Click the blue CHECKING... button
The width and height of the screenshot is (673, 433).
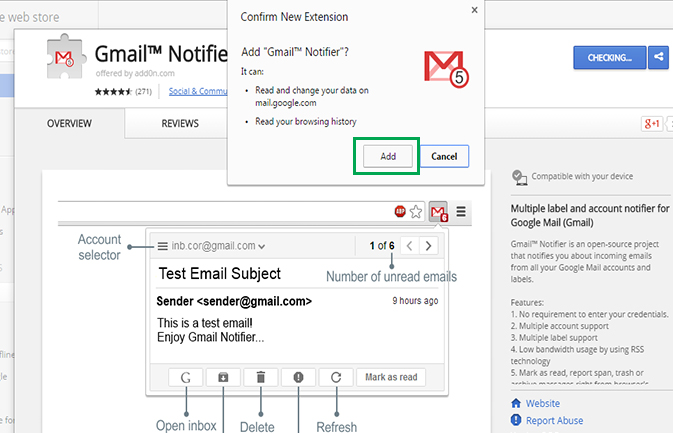point(609,58)
